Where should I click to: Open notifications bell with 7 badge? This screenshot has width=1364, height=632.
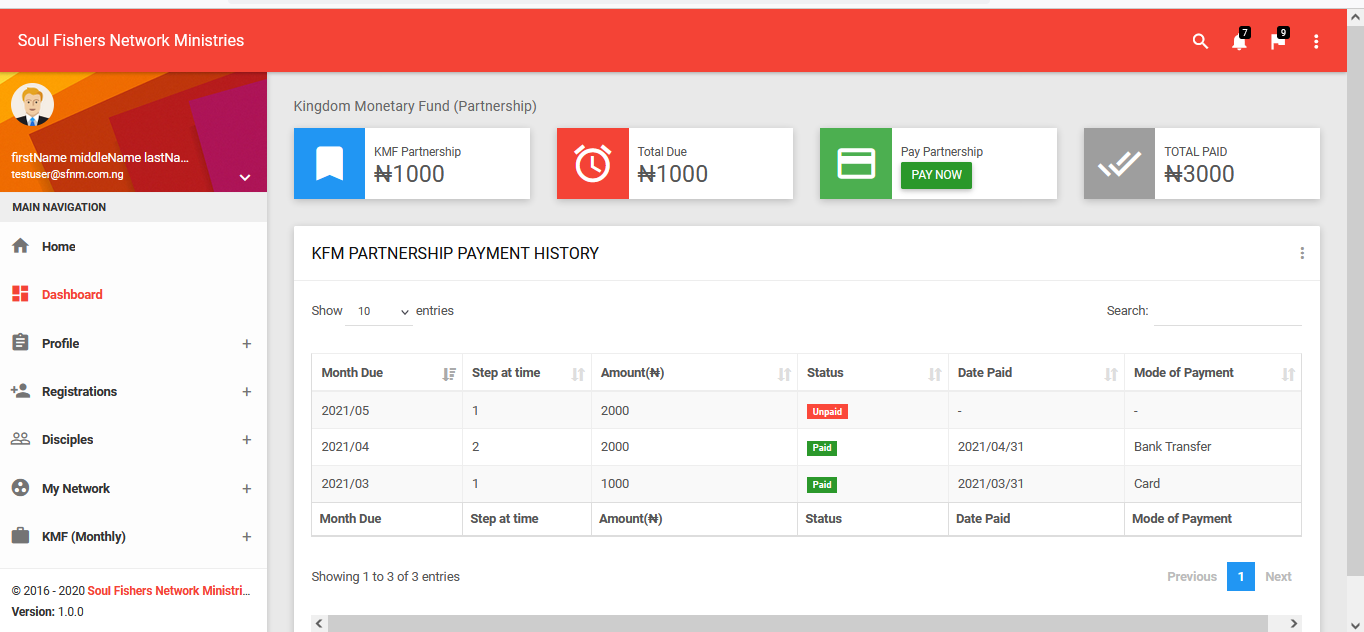[1239, 41]
